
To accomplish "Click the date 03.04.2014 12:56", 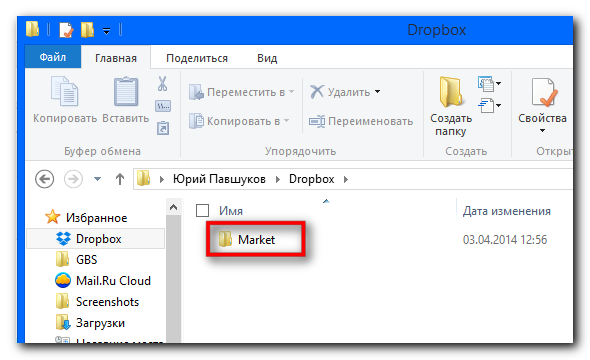I will click(505, 240).
